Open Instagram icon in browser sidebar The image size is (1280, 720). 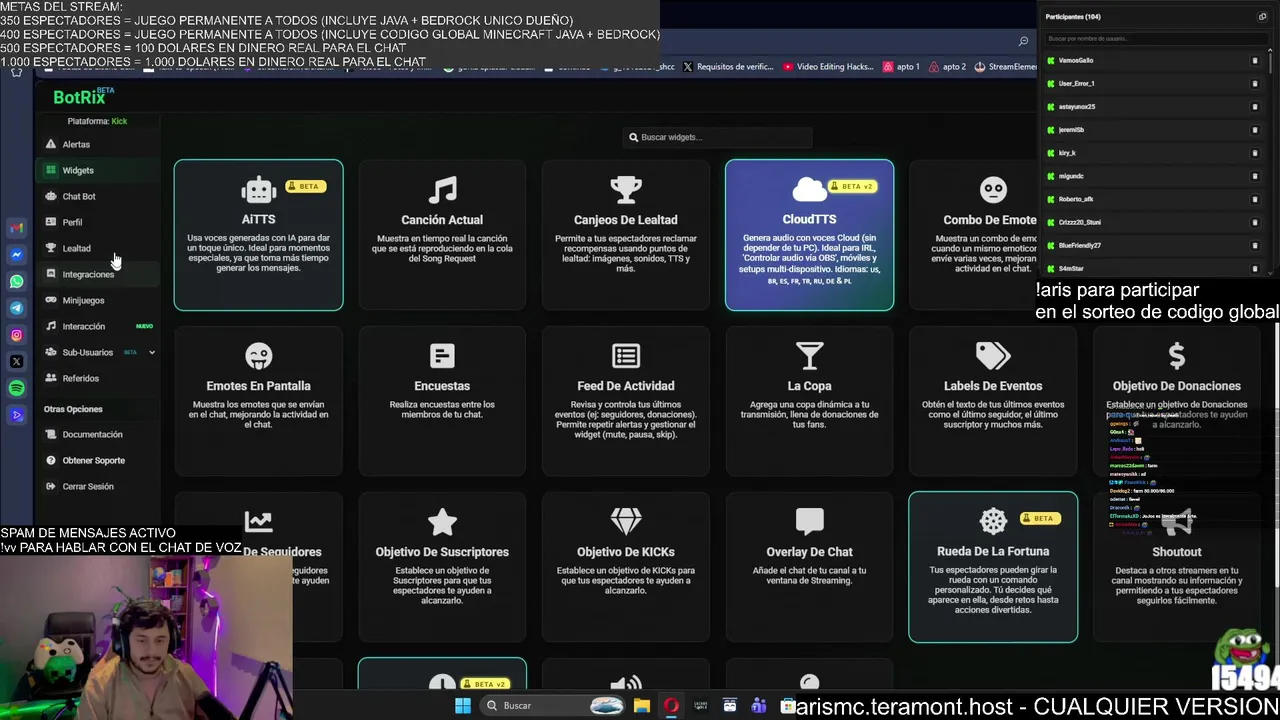tap(16, 335)
